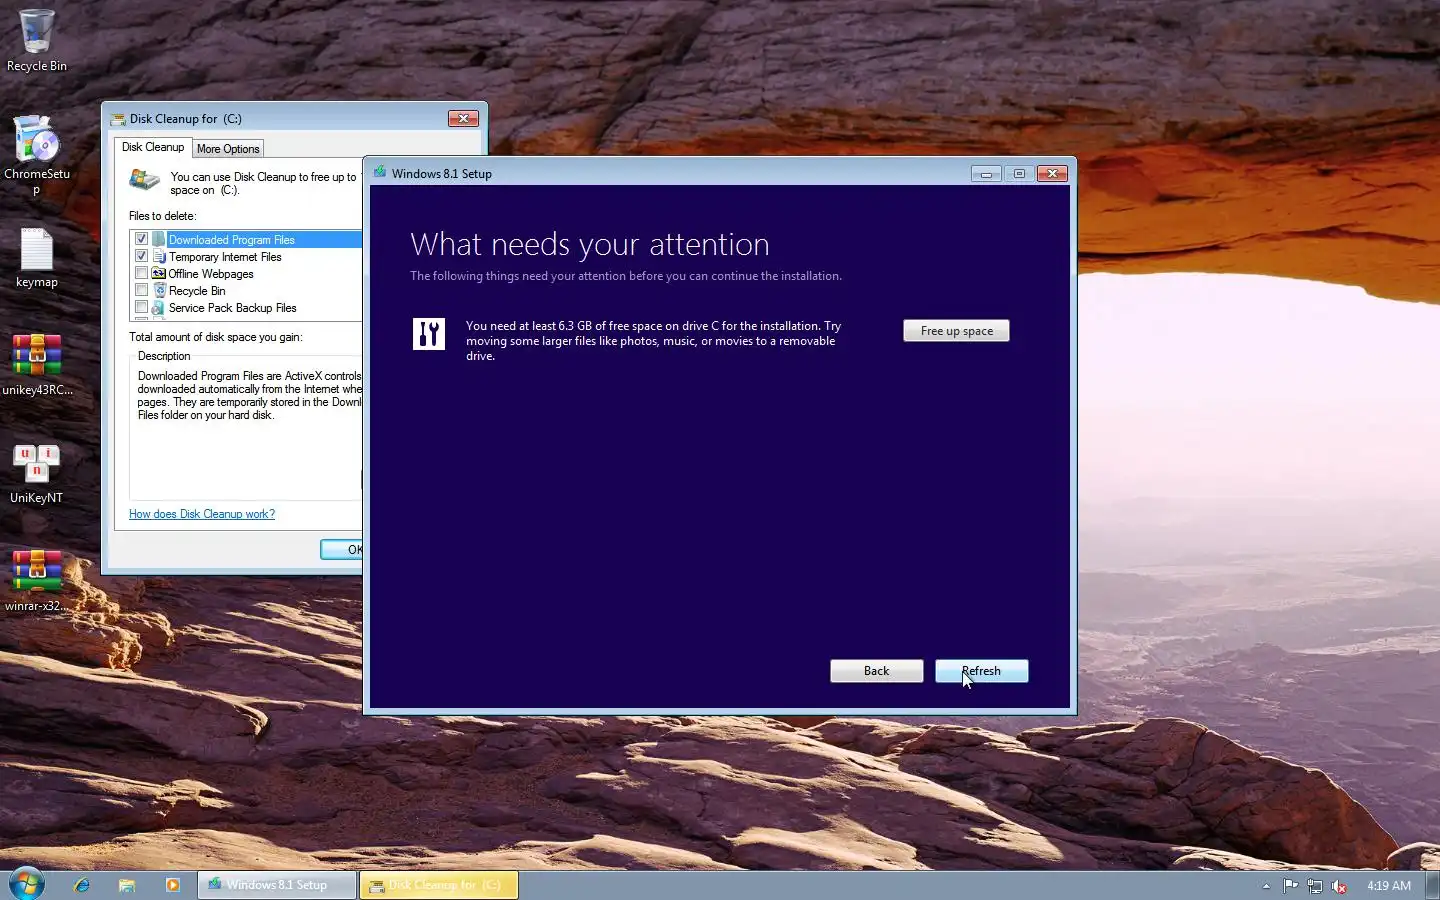Open the muted volume tray icon
The width and height of the screenshot is (1440, 900).
click(x=1339, y=886)
